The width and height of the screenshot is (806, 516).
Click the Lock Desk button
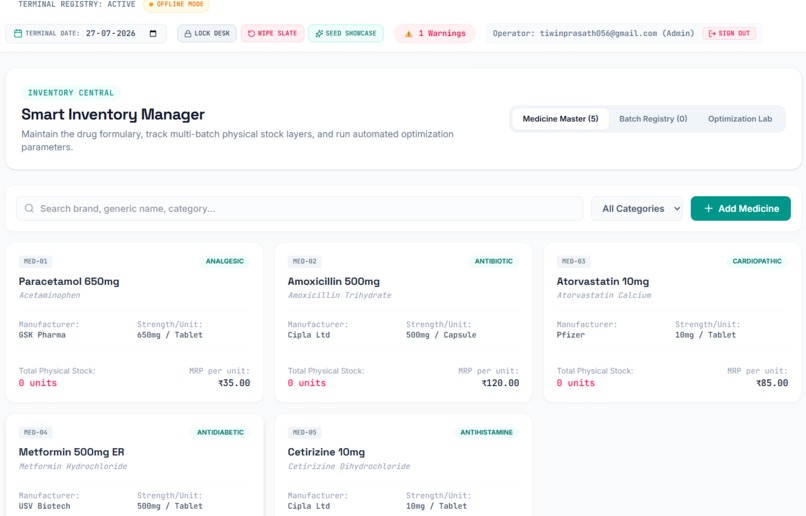click(x=207, y=33)
